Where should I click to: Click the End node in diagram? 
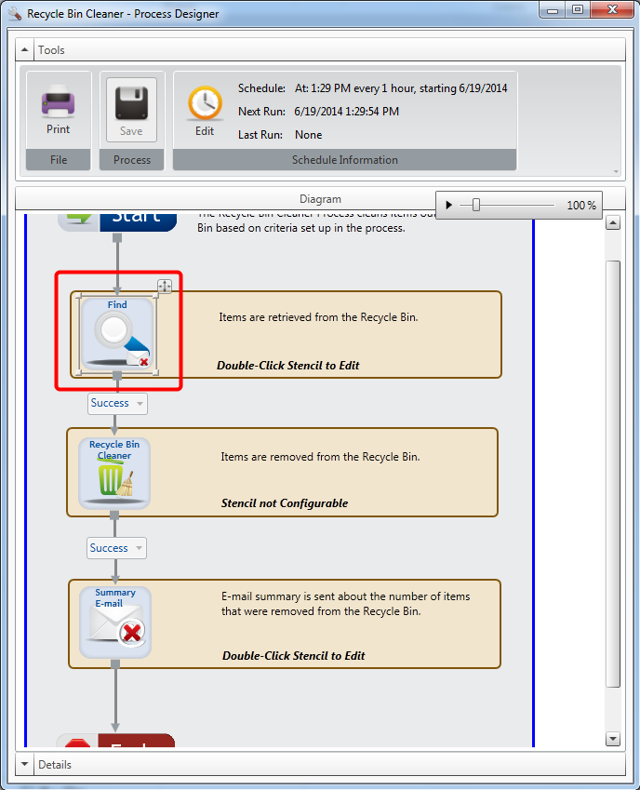click(x=117, y=743)
